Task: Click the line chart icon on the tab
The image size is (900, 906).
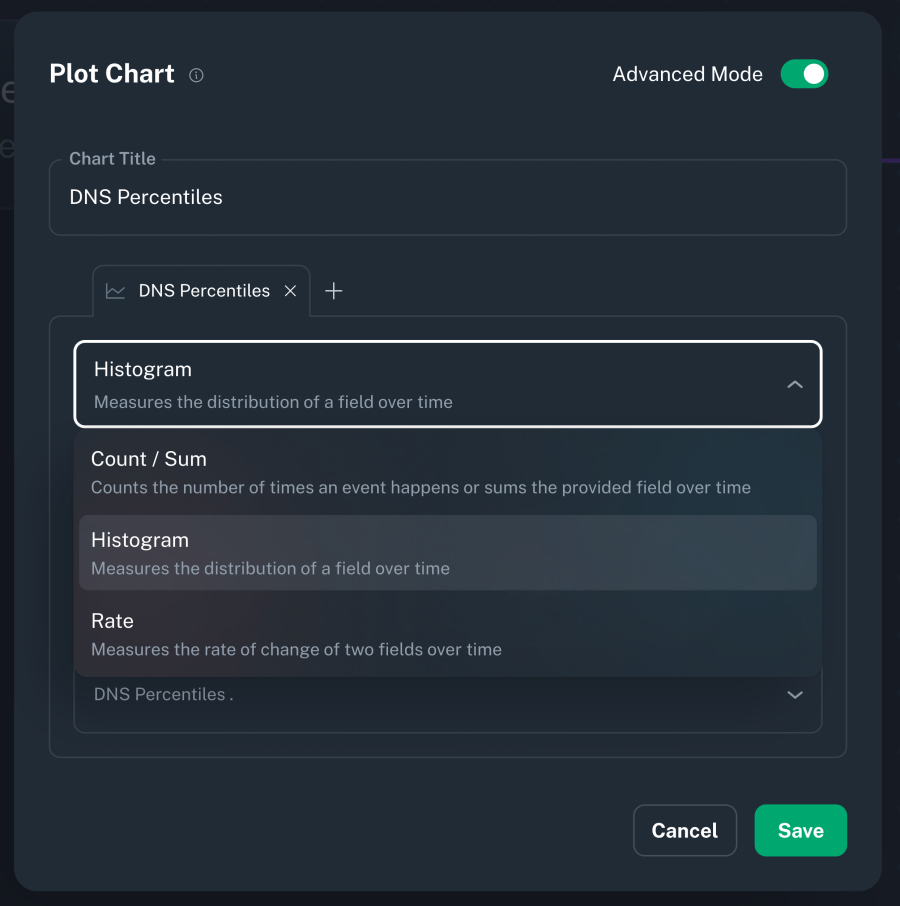Action: click(115, 290)
